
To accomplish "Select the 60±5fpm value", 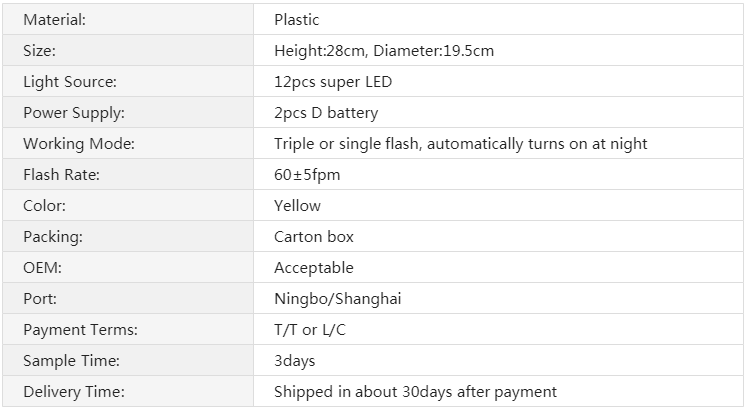I will 307,175.
